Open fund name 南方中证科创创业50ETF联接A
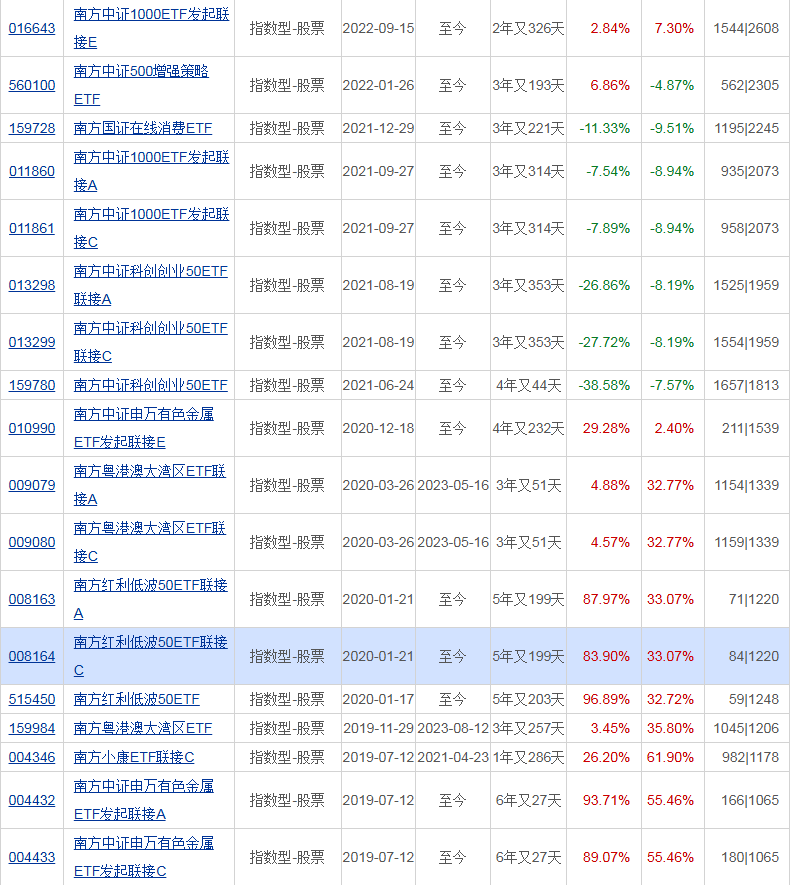 tap(151, 285)
